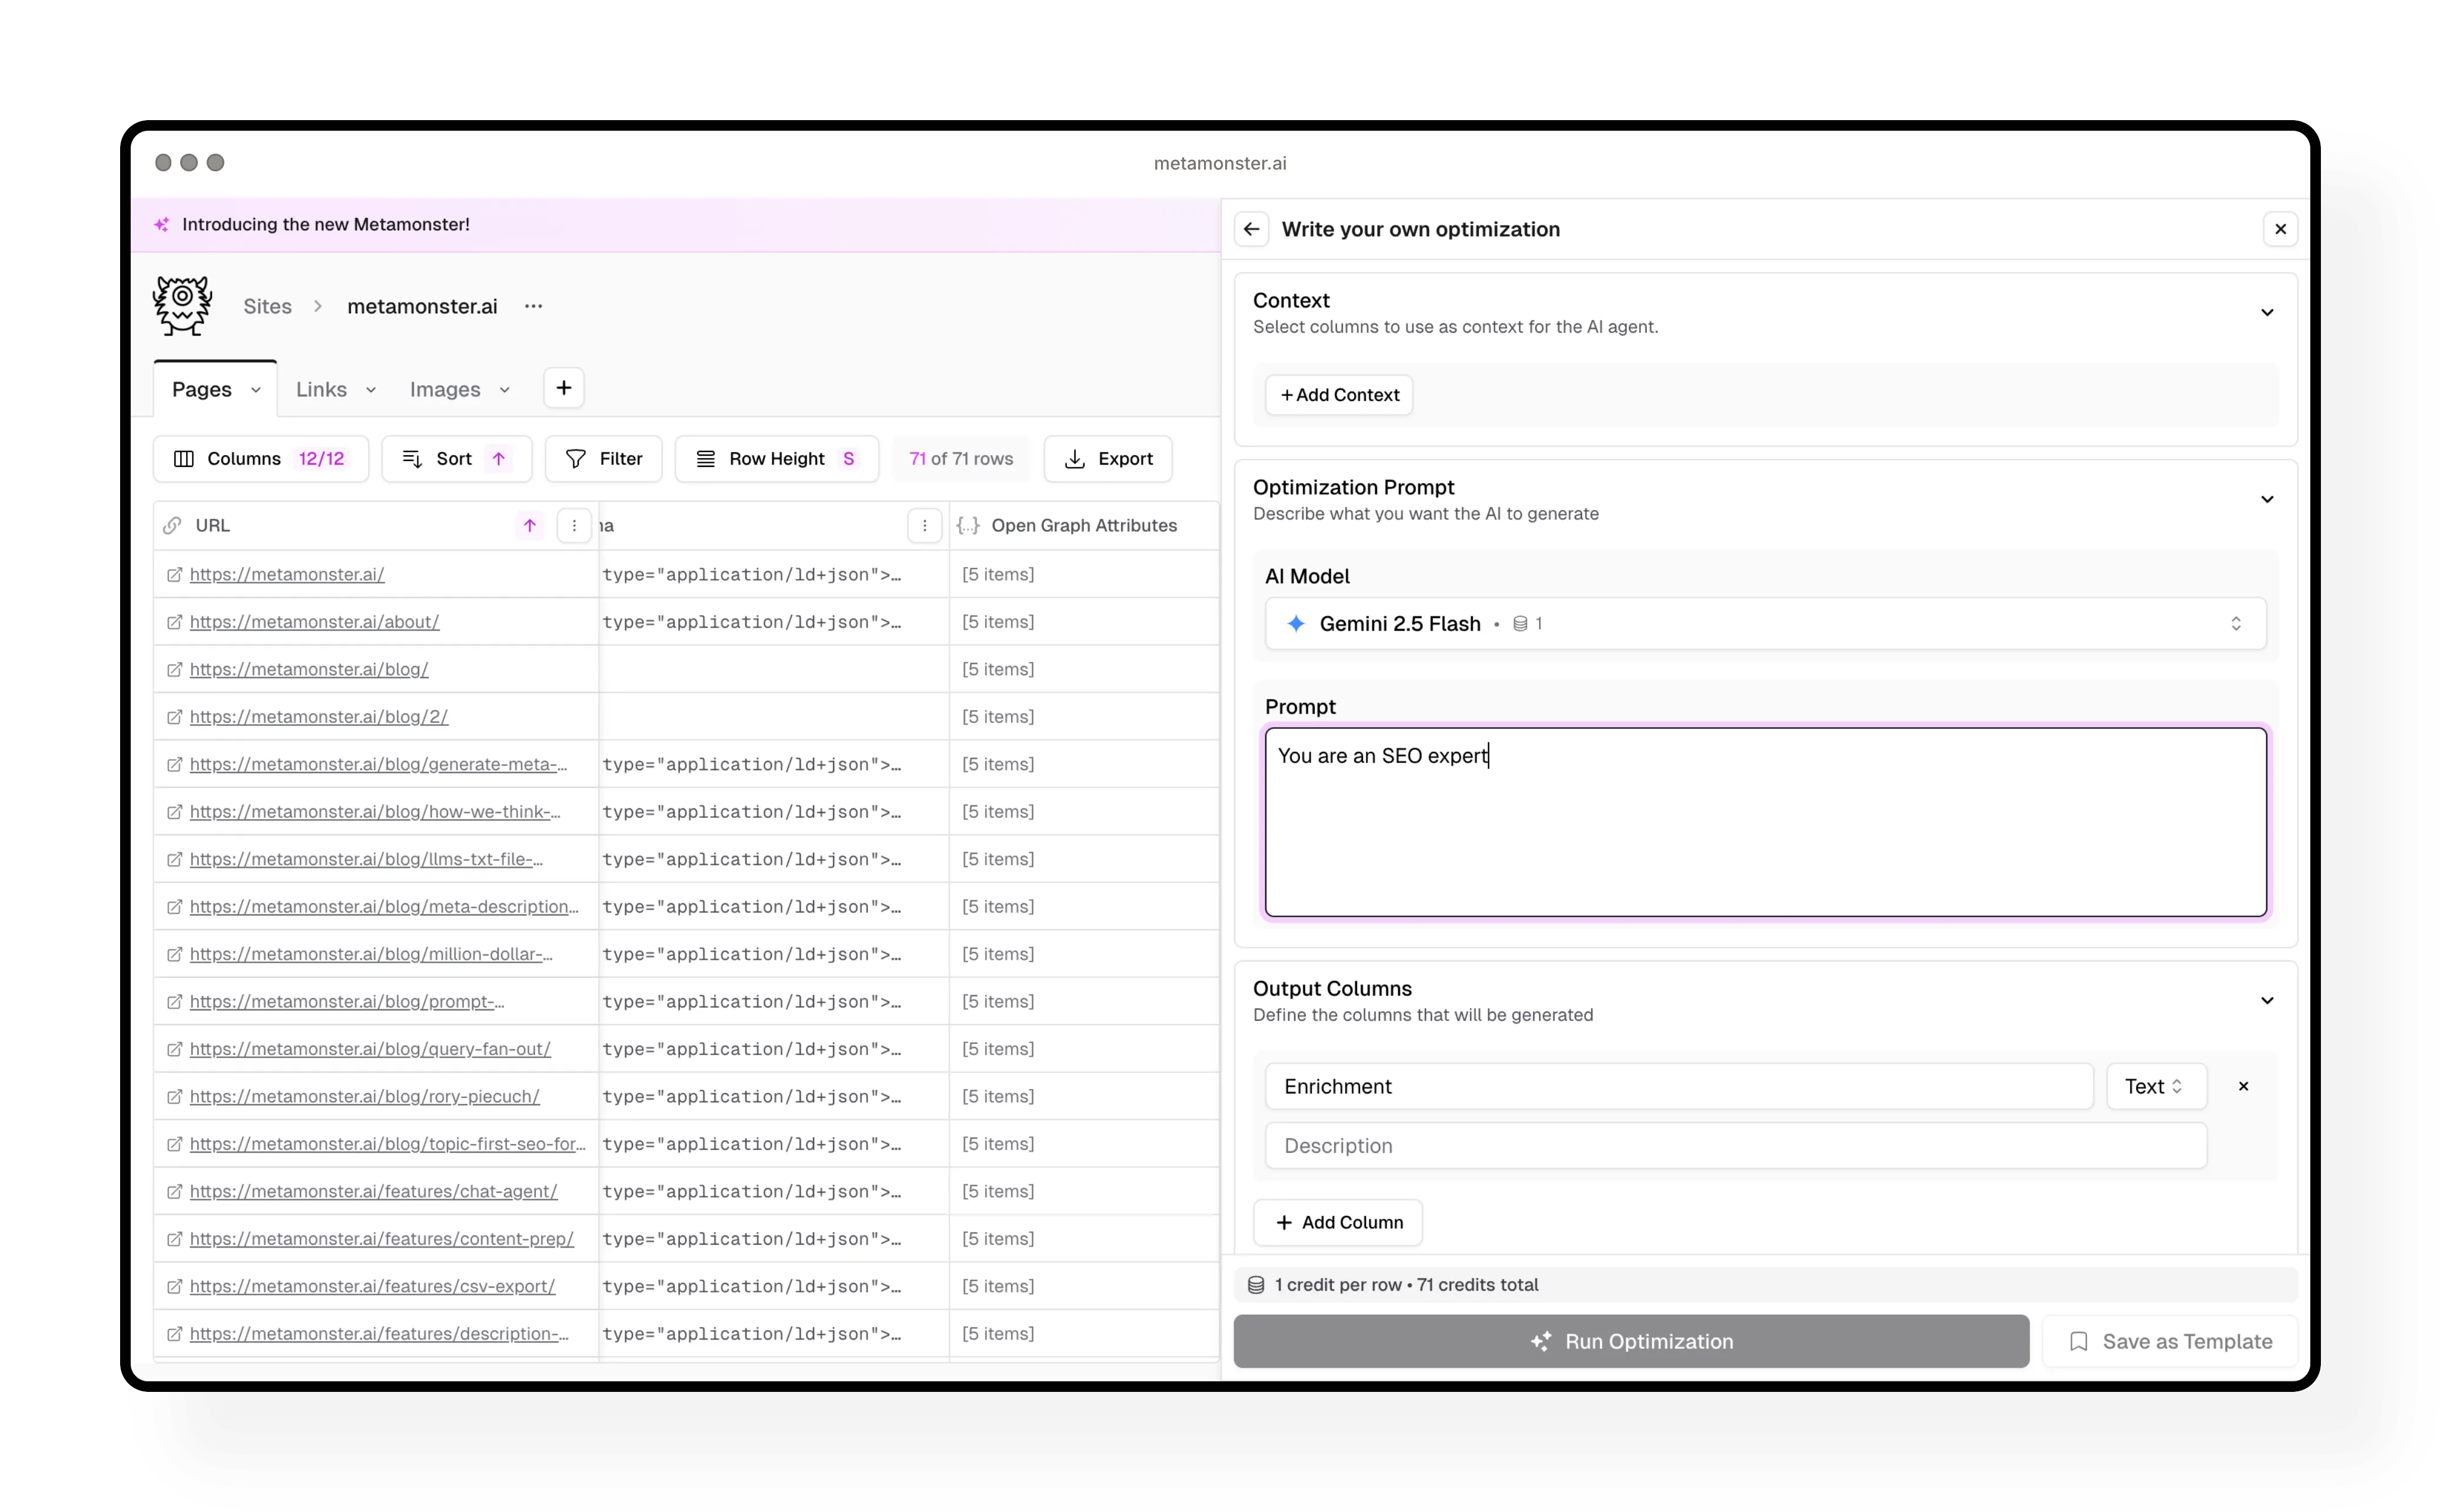Screen dimensions: 2441x1512
Task: Click the Add Context button
Action: pos(1338,394)
